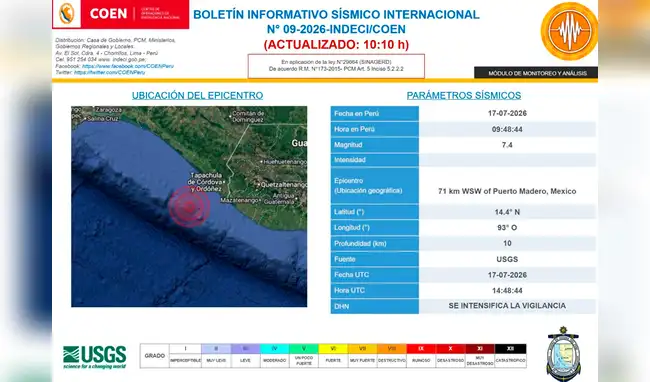Viewport: 650px width, 382px height.
Task: Click the 'Longitud (°)' row label
Action: pyautogui.click(x=352, y=227)
